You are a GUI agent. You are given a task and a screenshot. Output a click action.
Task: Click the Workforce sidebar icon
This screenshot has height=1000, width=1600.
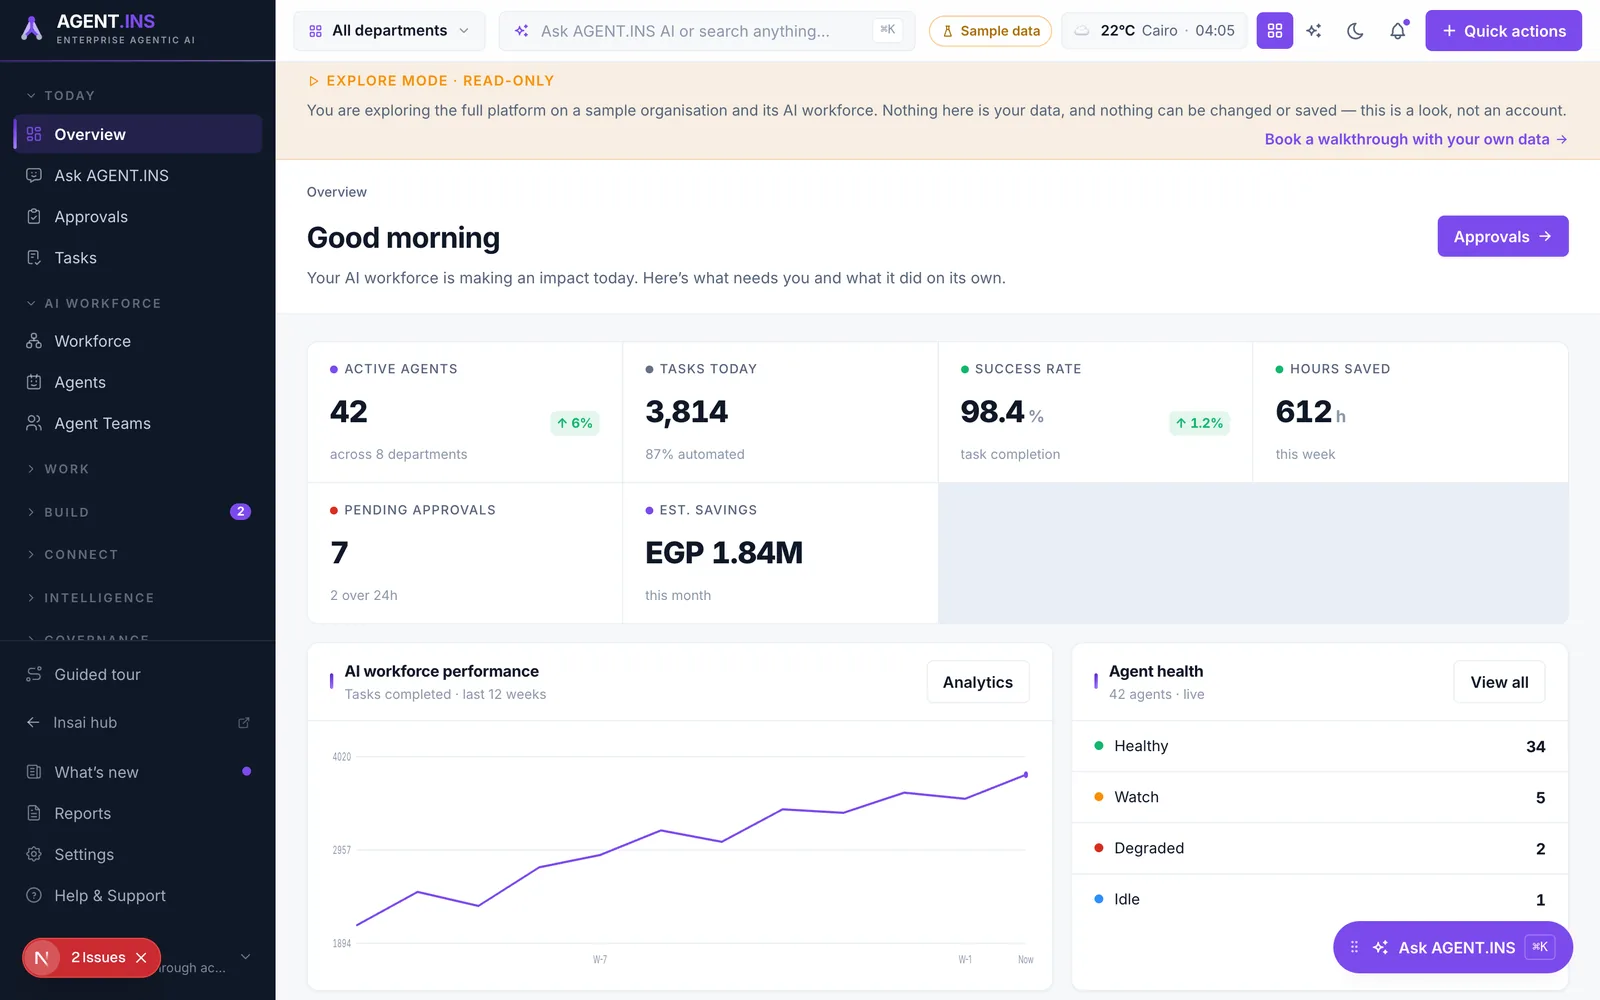click(x=34, y=341)
